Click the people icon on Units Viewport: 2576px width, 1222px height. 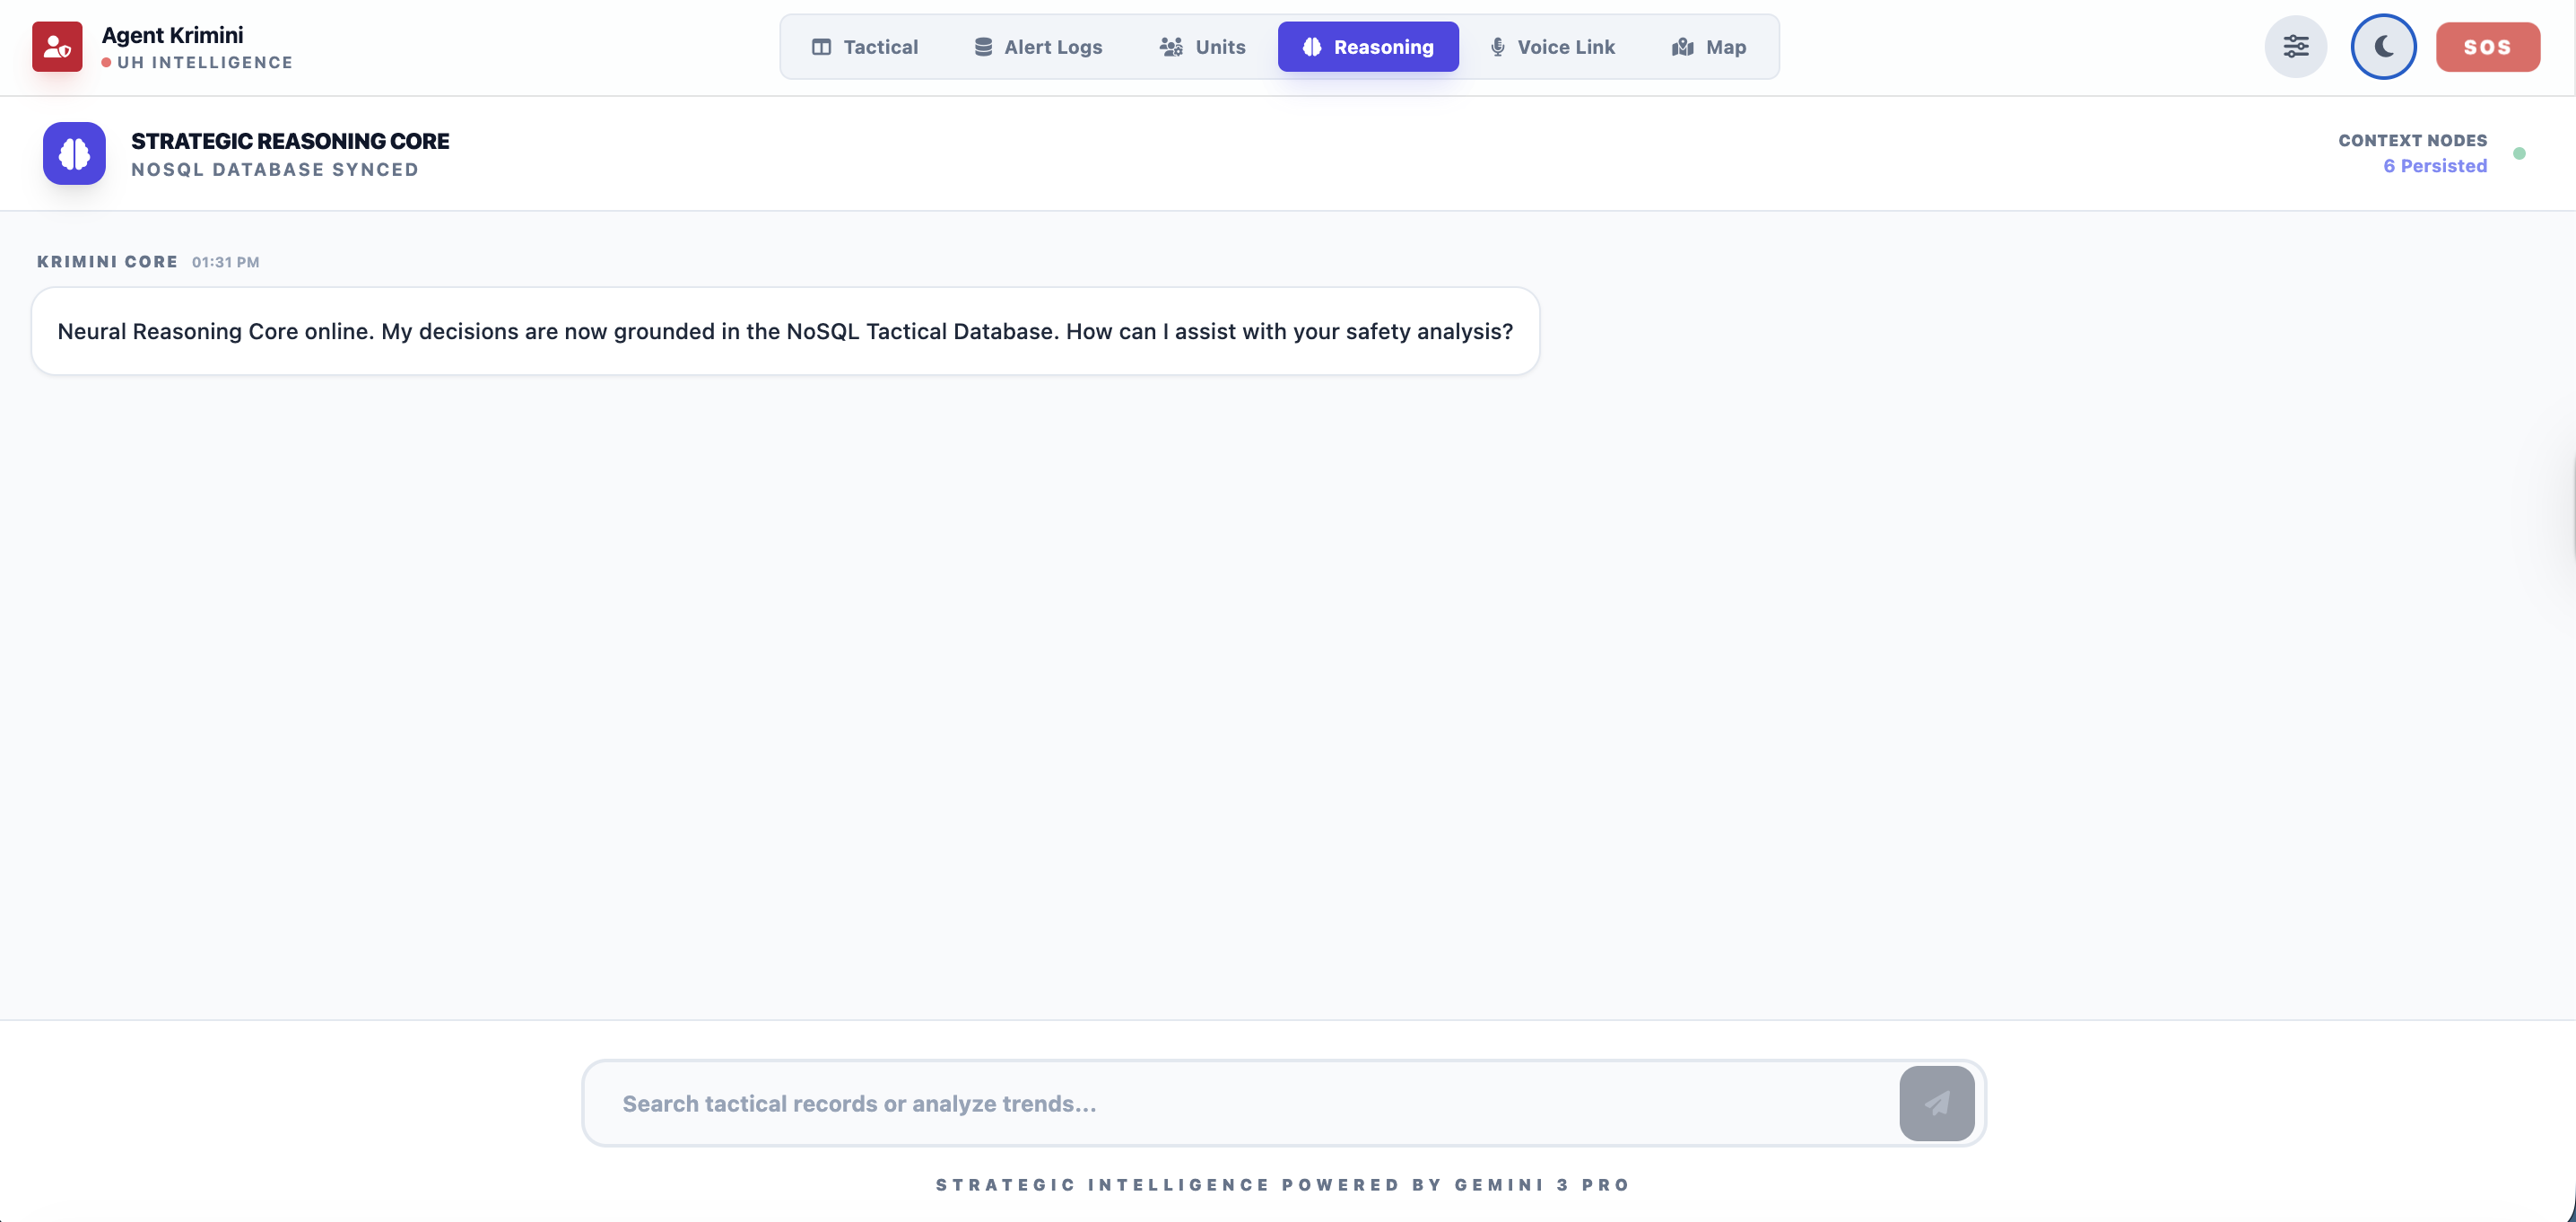pyautogui.click(x=1171, y=47)
